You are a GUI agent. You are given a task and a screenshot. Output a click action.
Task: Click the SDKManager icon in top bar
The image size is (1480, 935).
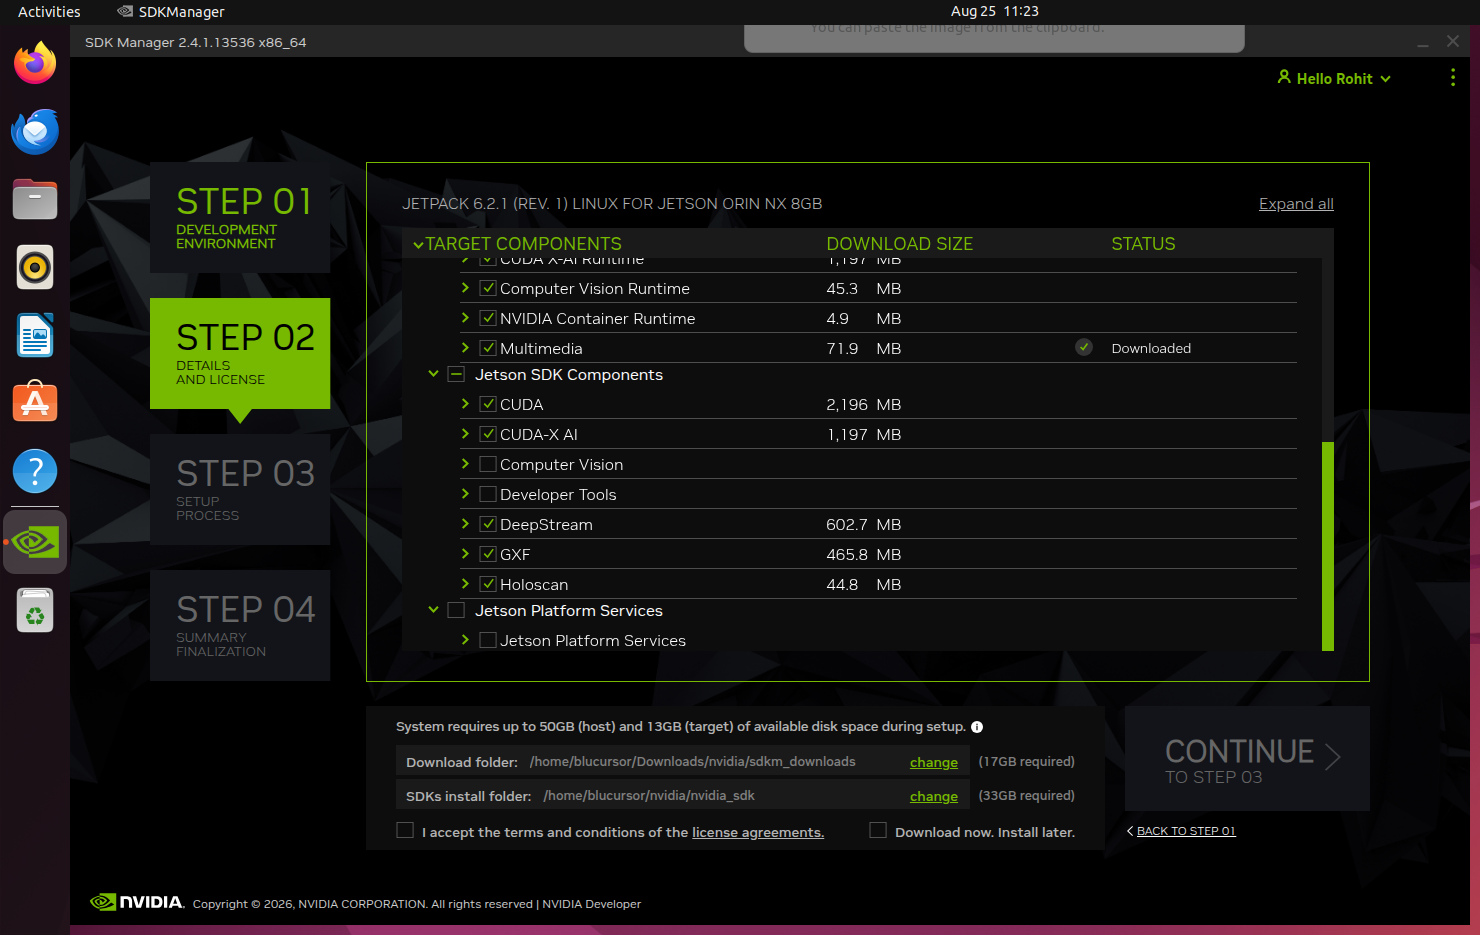[x=125, y=12]
